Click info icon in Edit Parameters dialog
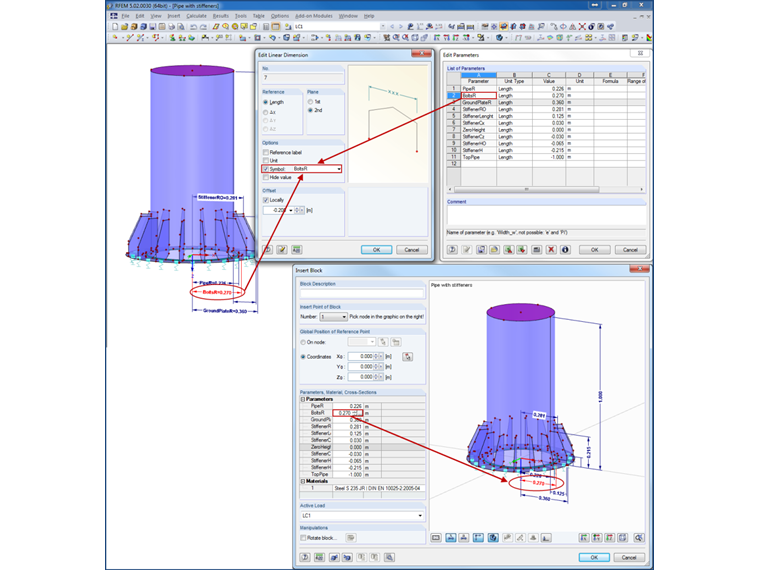The image size is (760, 570). (x=565, y=250)
